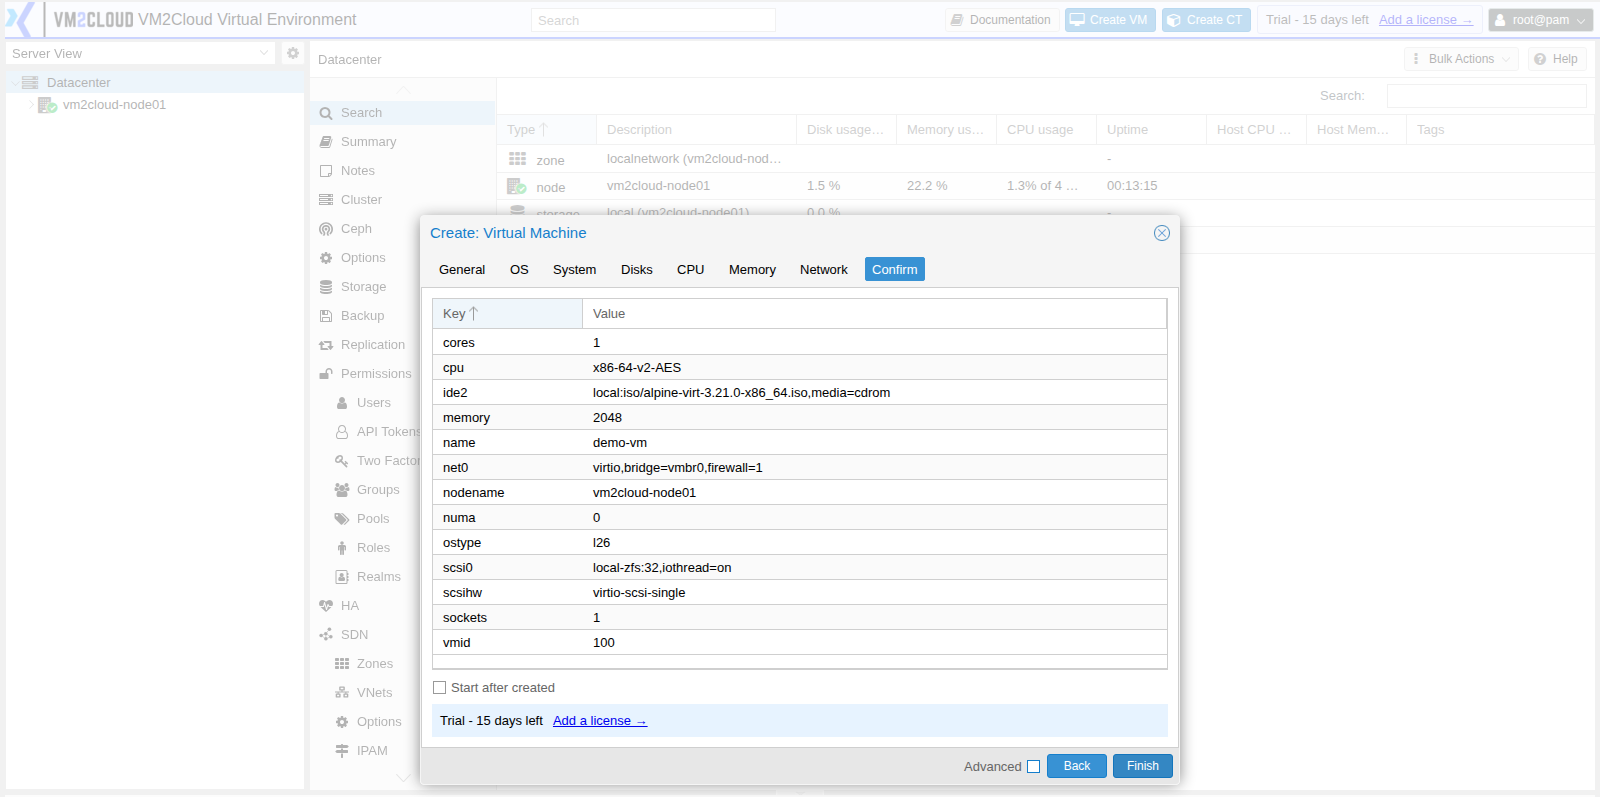
Task: Open the Help button
Action: coord(1557,59)
